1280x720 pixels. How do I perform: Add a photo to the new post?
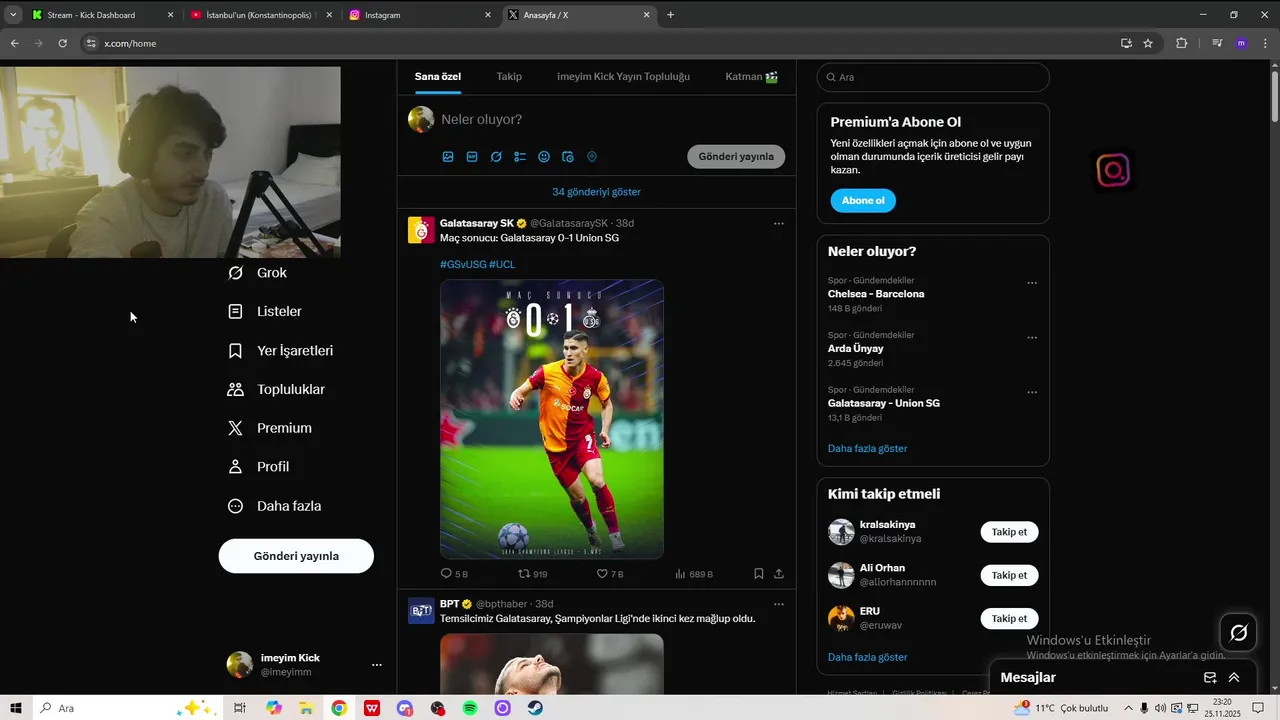[x=448, y=157]
